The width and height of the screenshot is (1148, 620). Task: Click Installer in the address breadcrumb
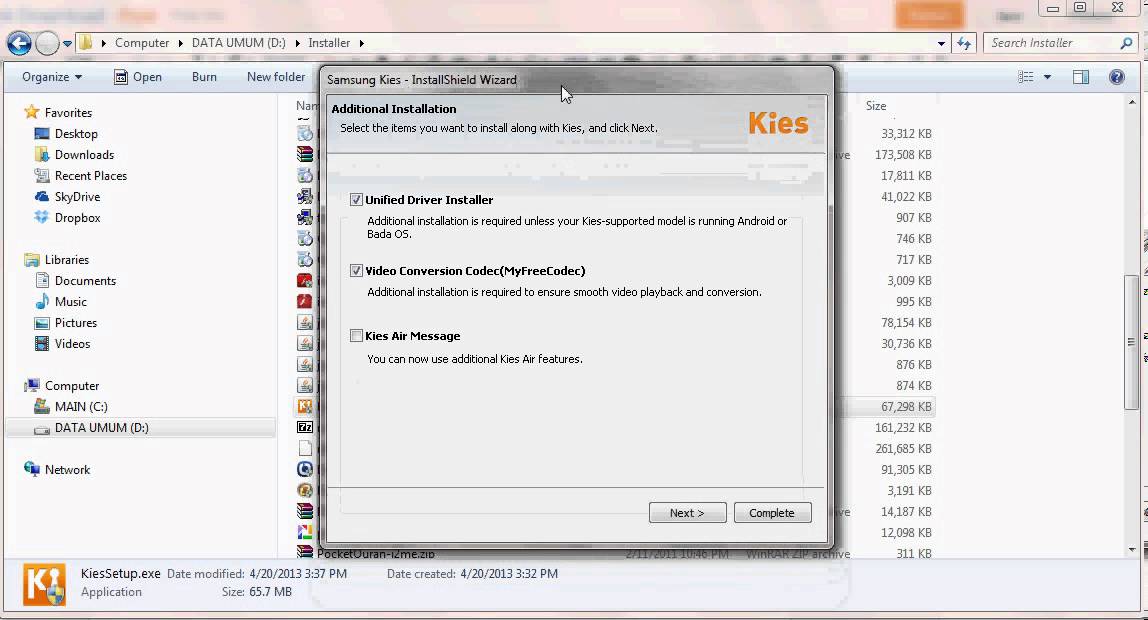(329, 43)
